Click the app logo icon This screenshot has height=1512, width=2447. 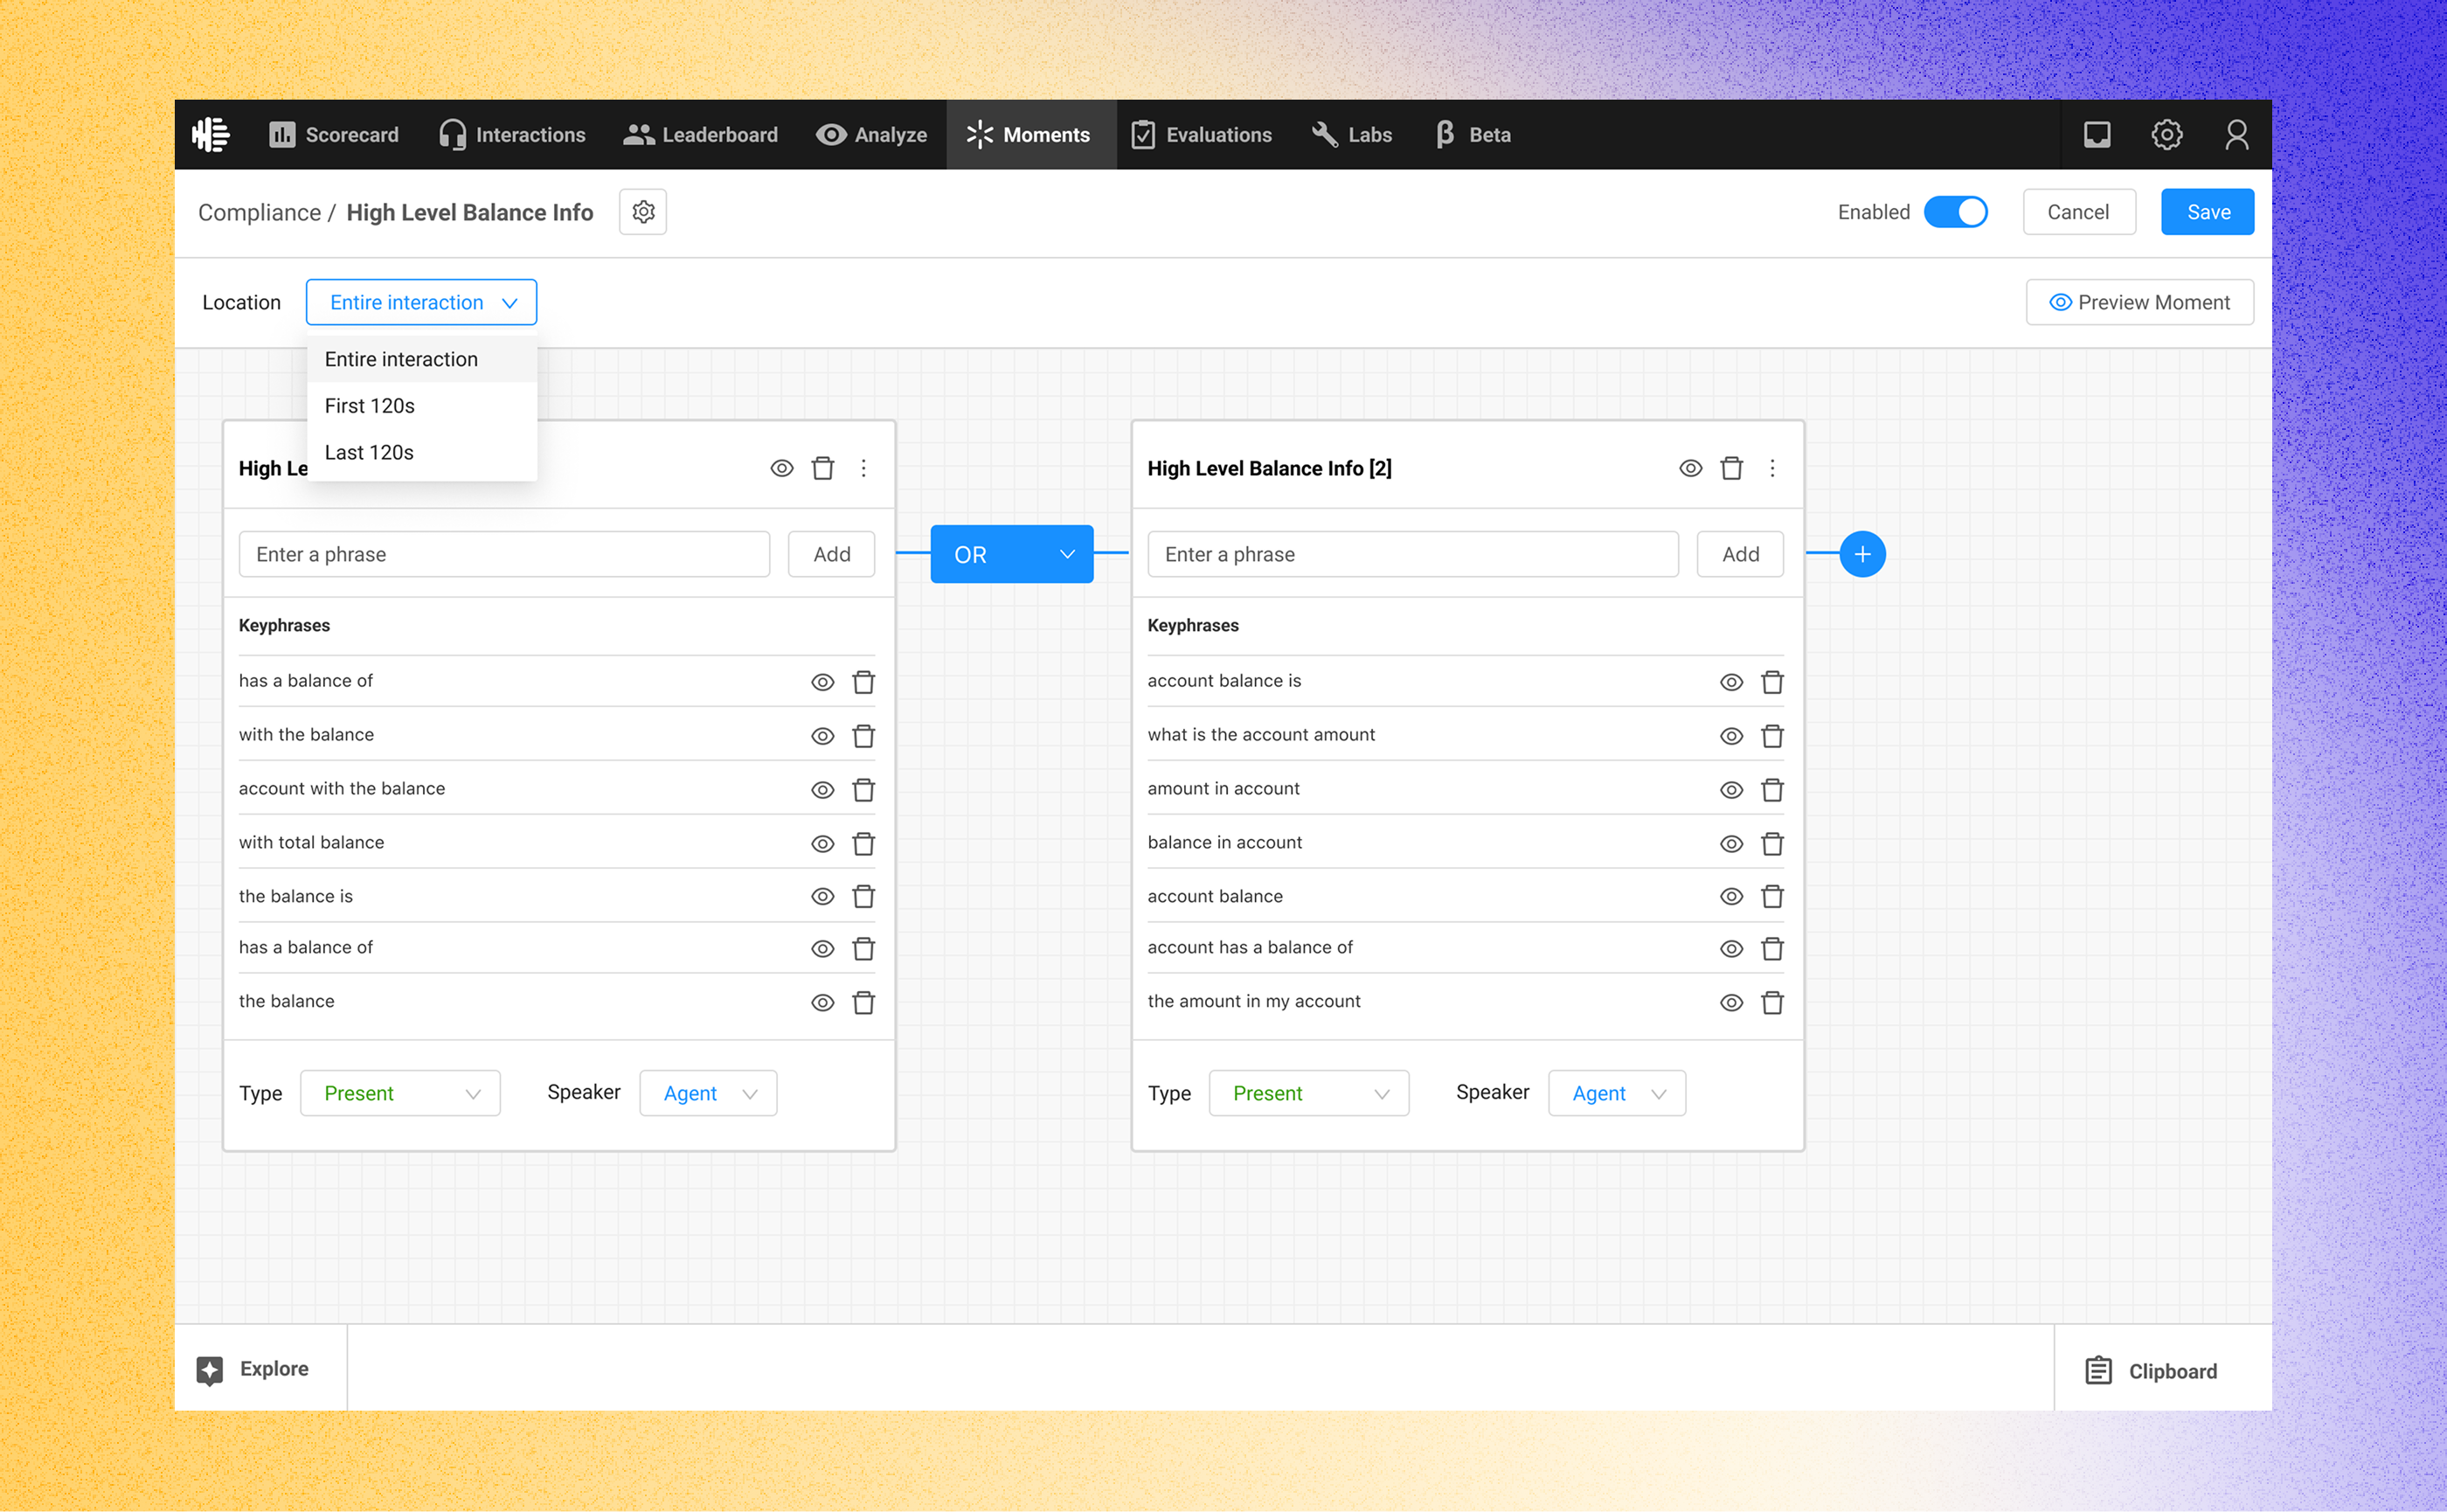tap(211, 134)
